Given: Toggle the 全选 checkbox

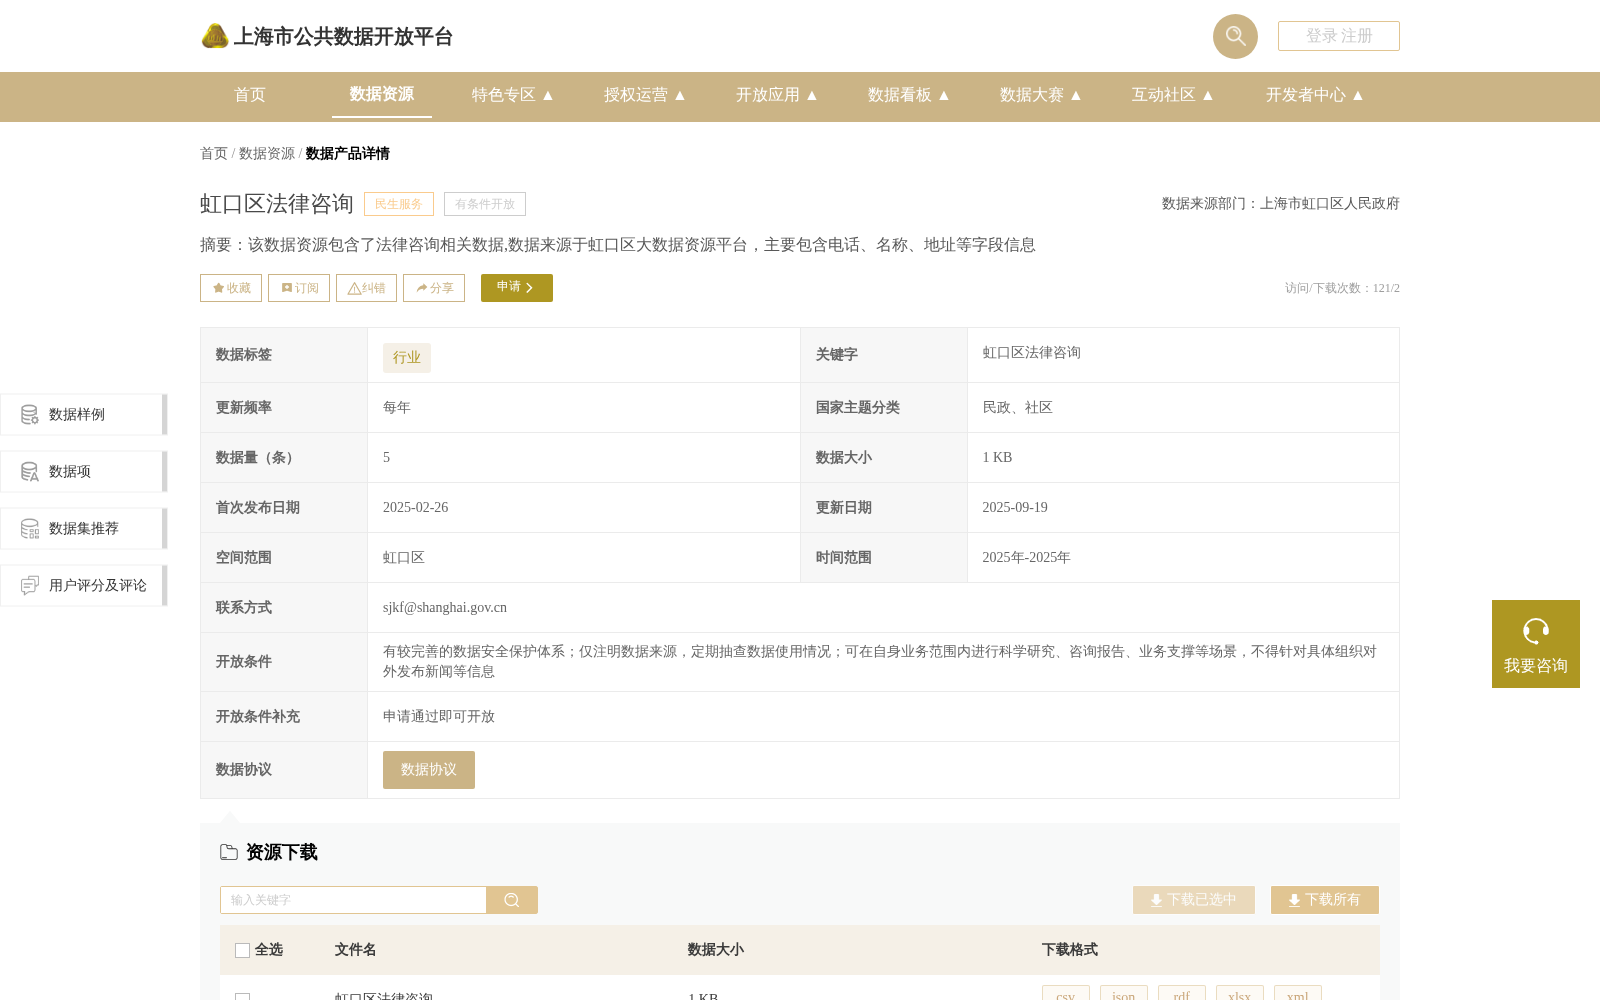Looking at the screenshot, I should point(242,950).
